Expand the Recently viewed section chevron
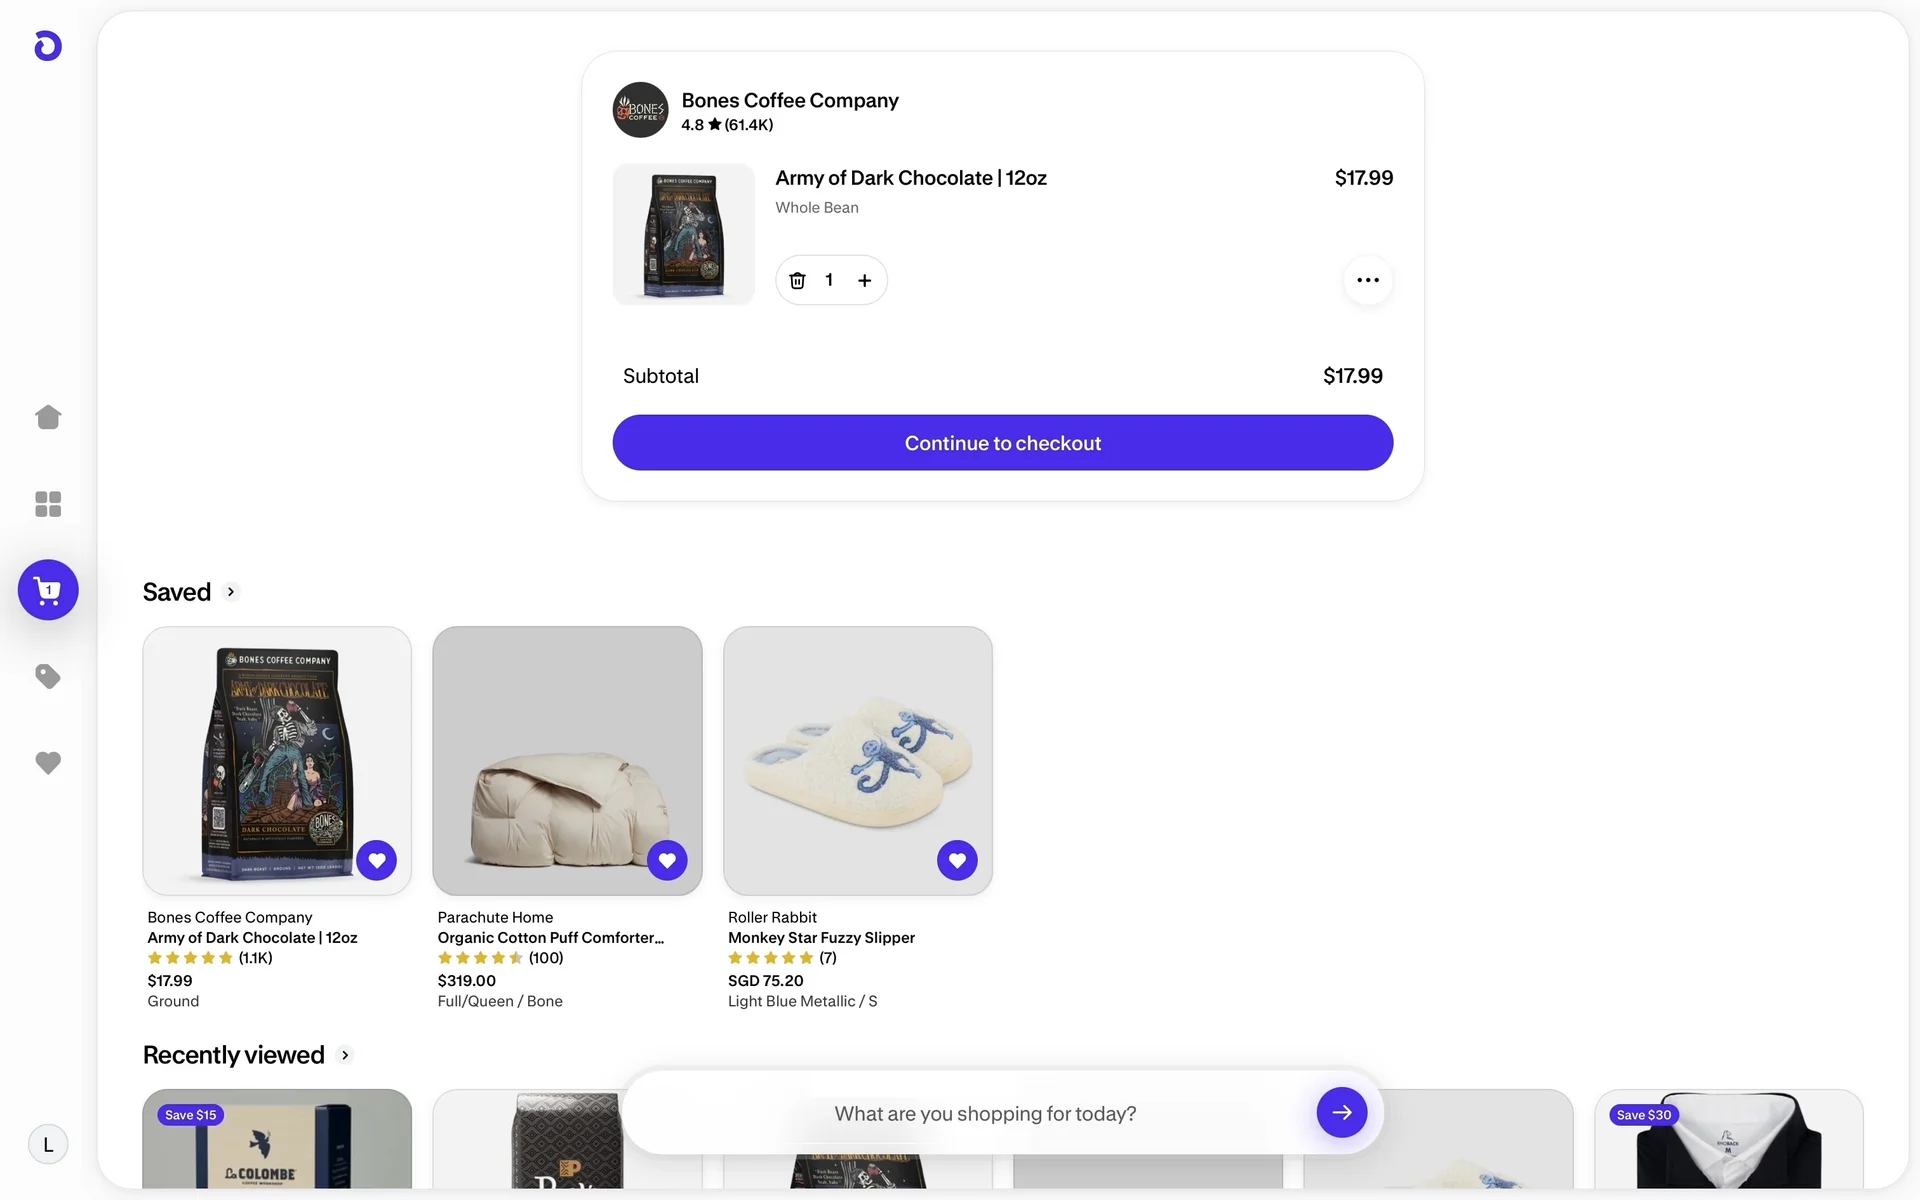 pos(345,1055)
